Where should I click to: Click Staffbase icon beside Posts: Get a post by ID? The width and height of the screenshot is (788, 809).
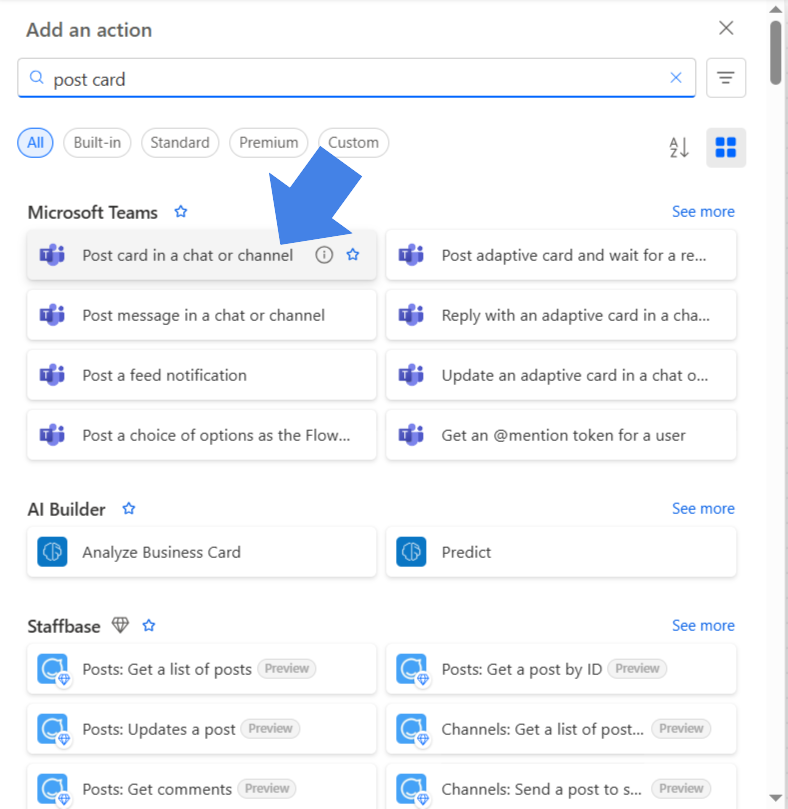coord(412,669)
